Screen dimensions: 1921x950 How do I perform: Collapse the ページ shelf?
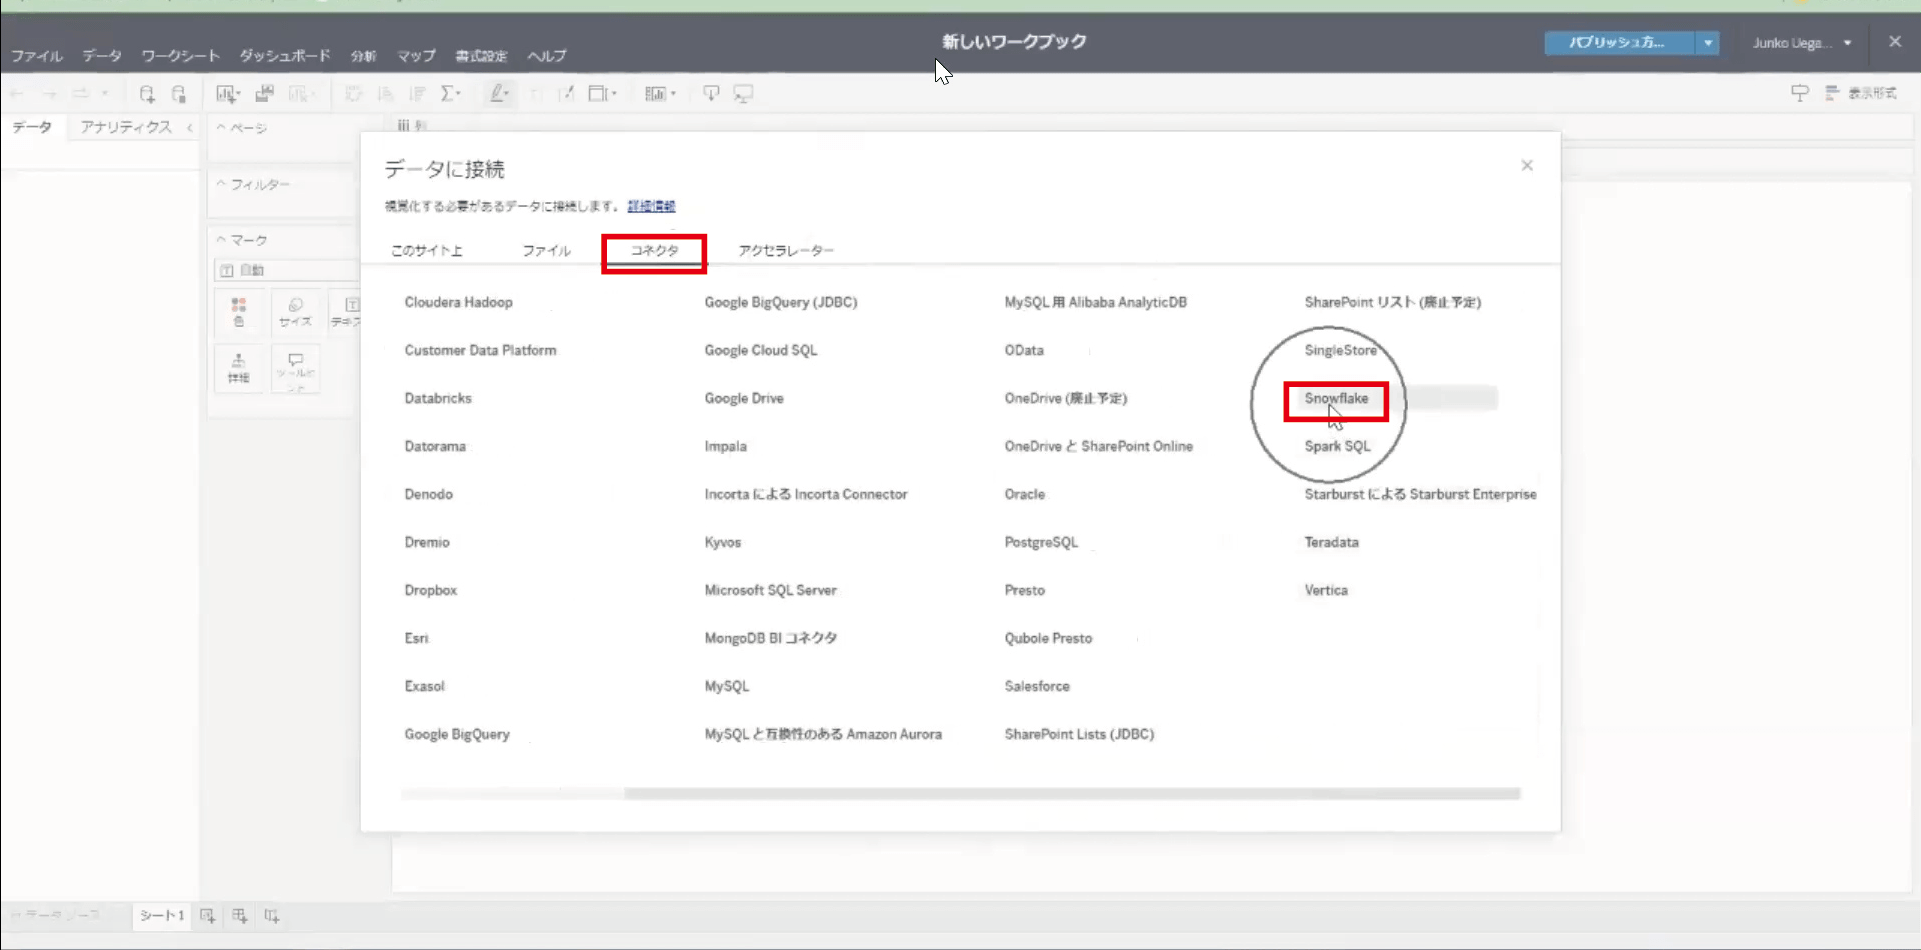pyautogui.click(x=221, y=128)
